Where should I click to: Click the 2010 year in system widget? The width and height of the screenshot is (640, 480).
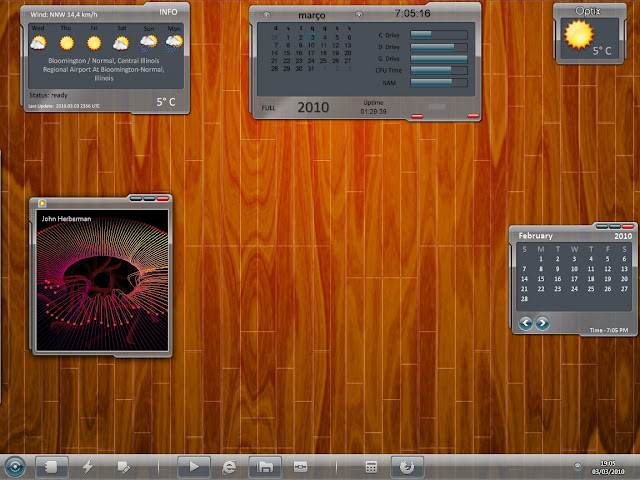(313, 107)
